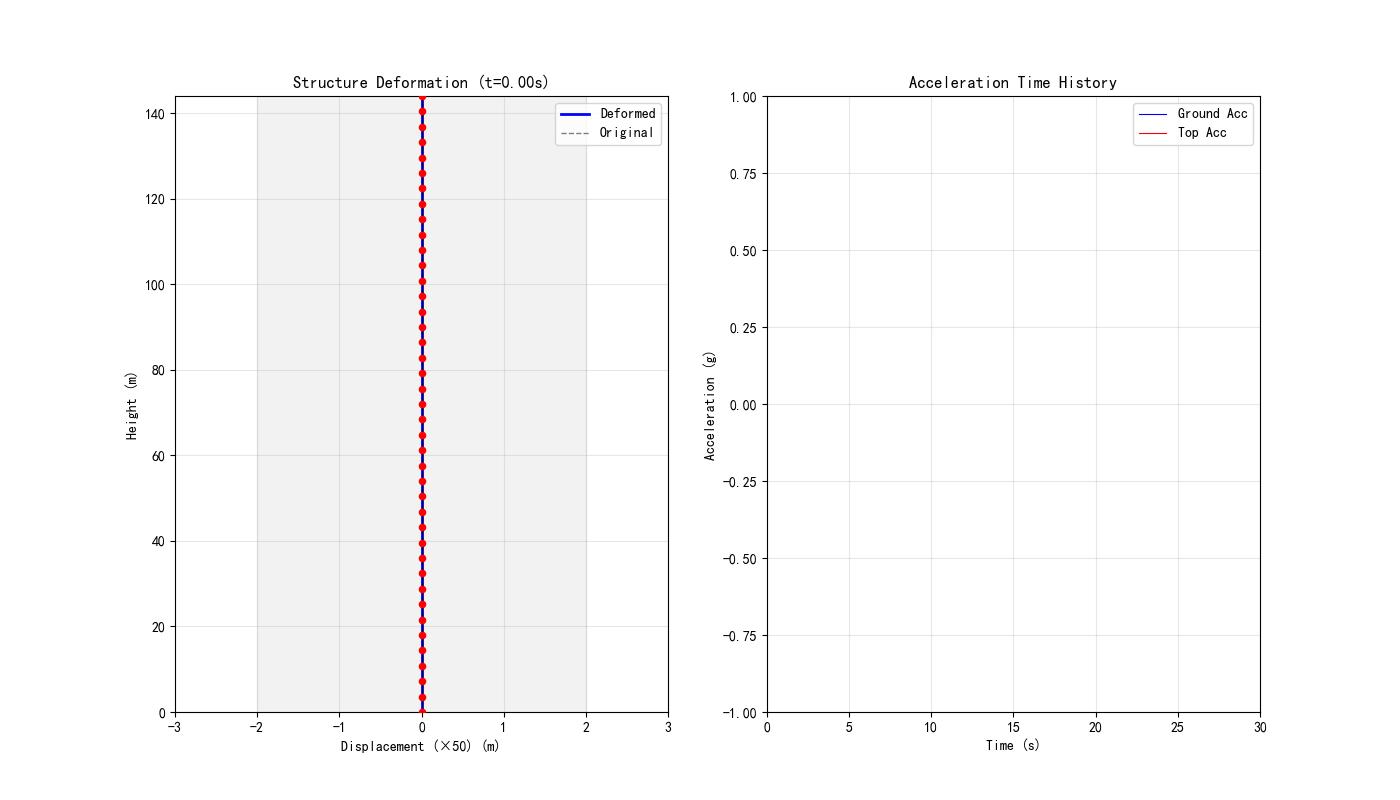Click the 15 tick on Time axis

1013,727
